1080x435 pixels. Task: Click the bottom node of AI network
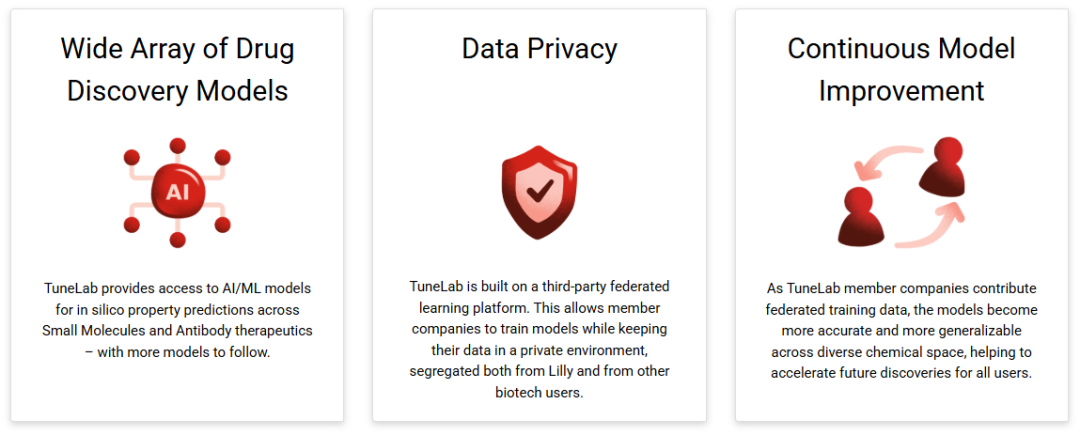point(178,240)
